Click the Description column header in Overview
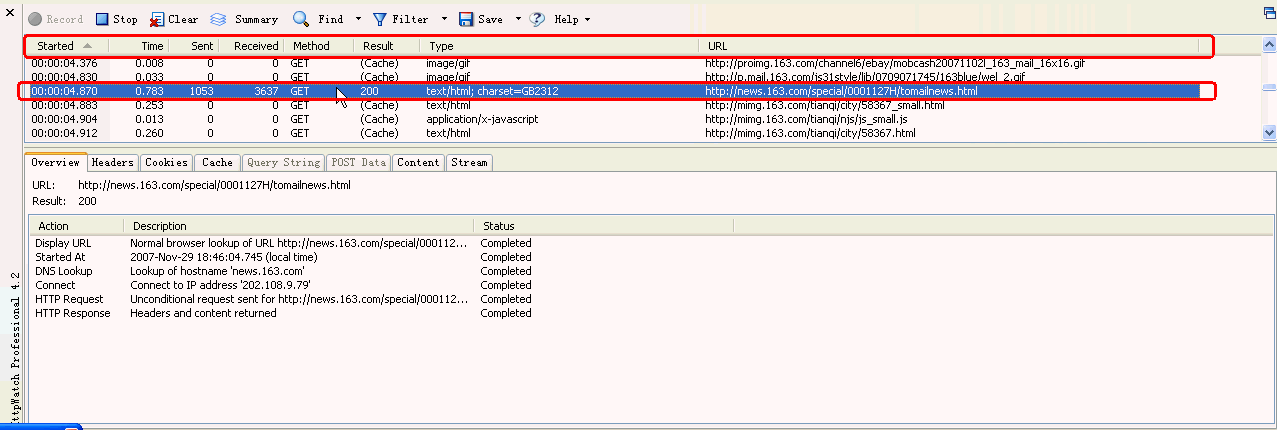Image resolution: width=1277 pixels, height=430 pixels. (298, 226)
